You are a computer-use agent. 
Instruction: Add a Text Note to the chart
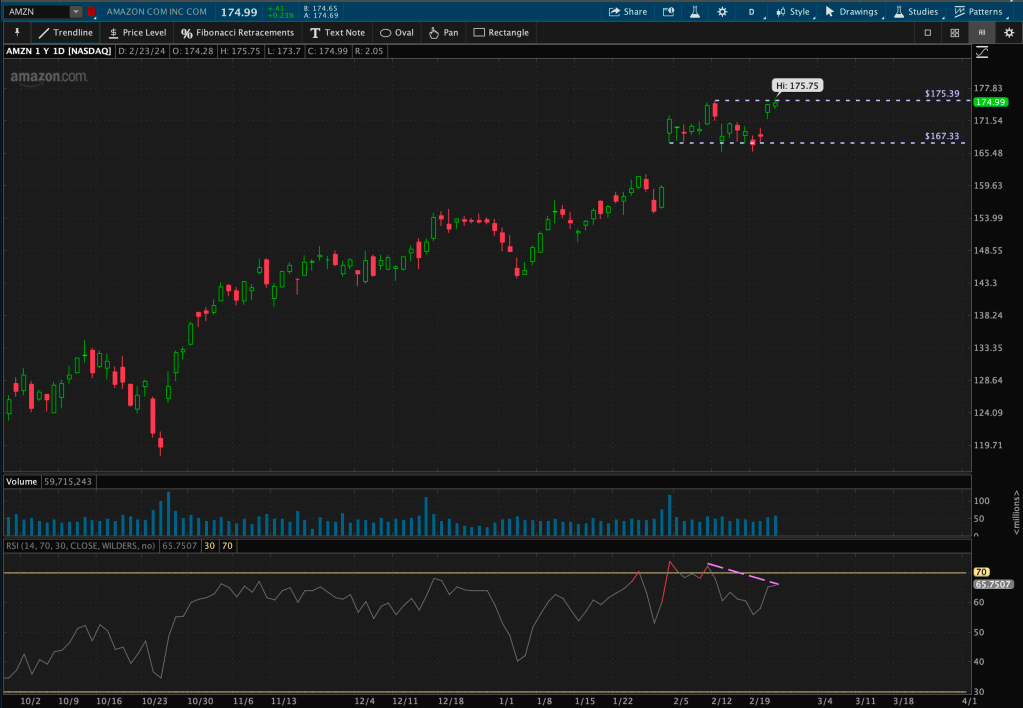[x=337, y=32]
